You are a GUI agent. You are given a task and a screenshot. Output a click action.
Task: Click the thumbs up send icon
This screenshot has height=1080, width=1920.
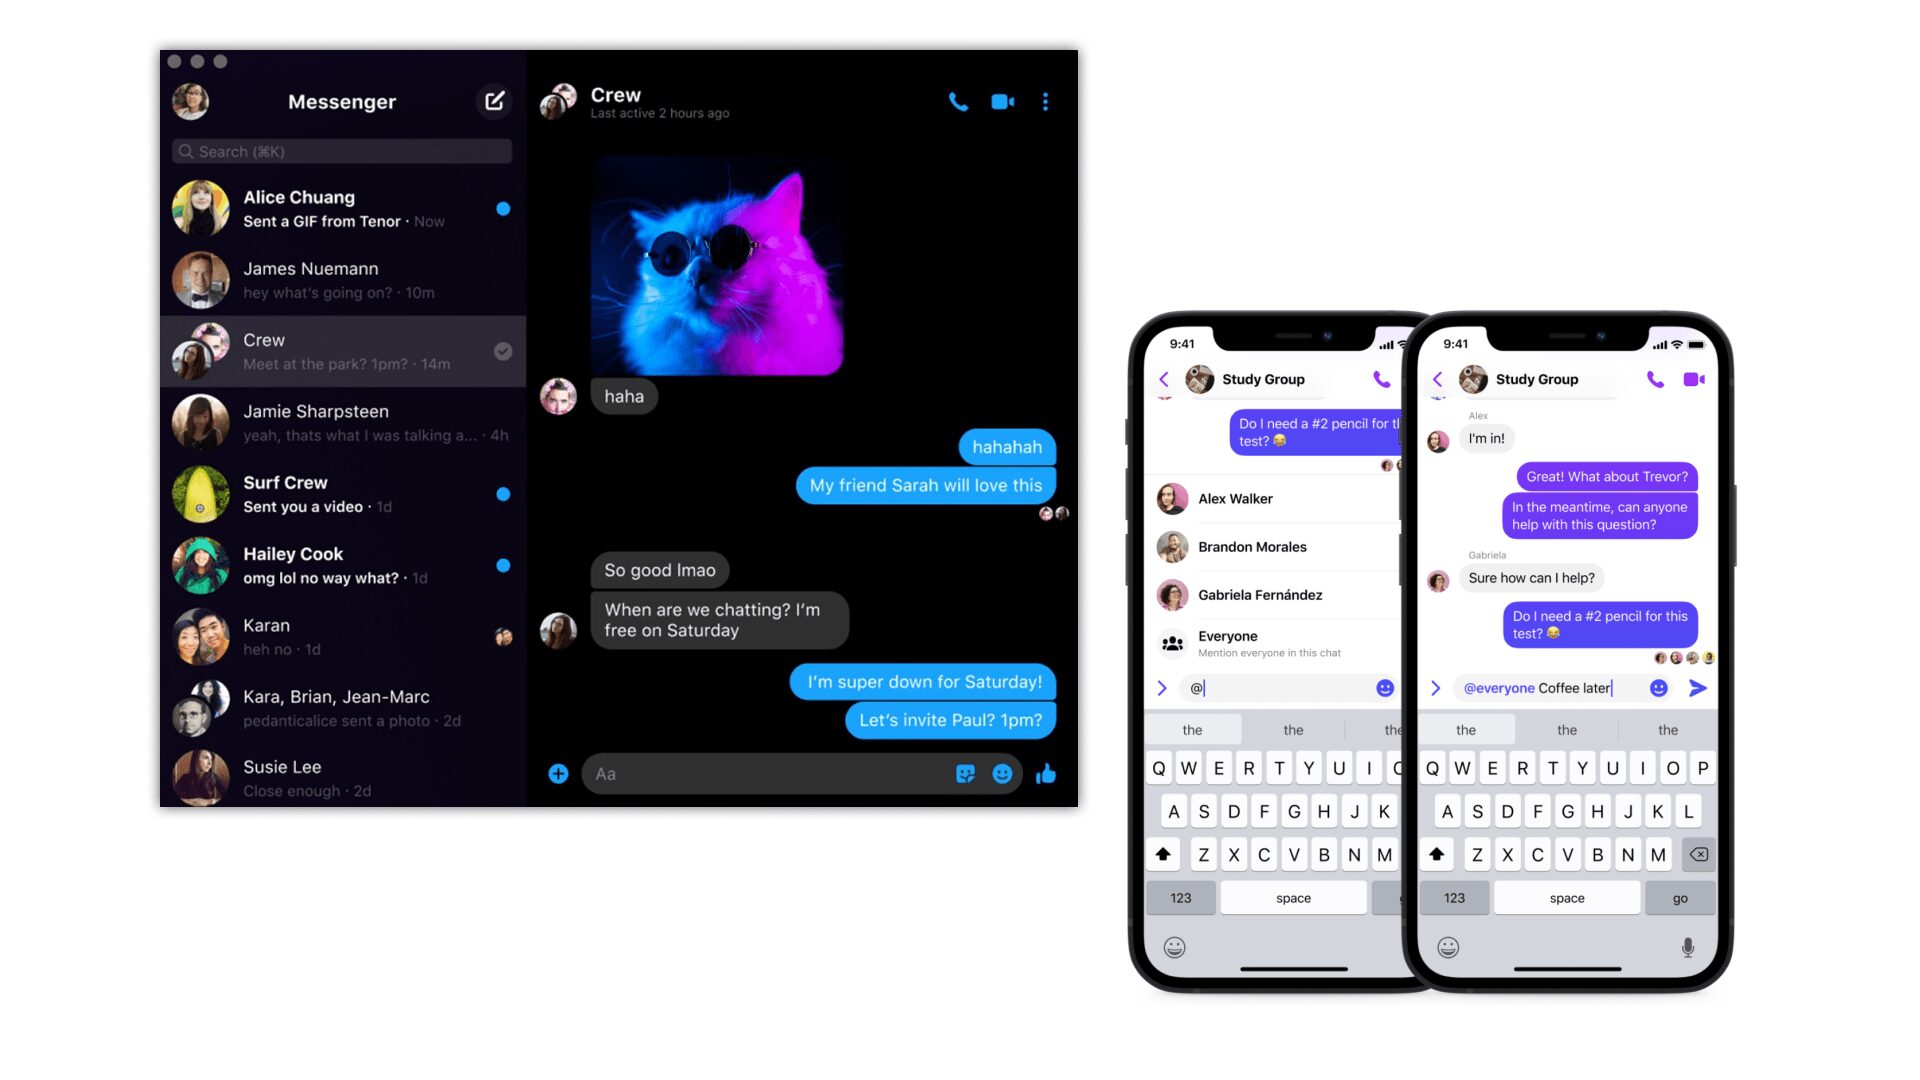tap(1046, 774)
